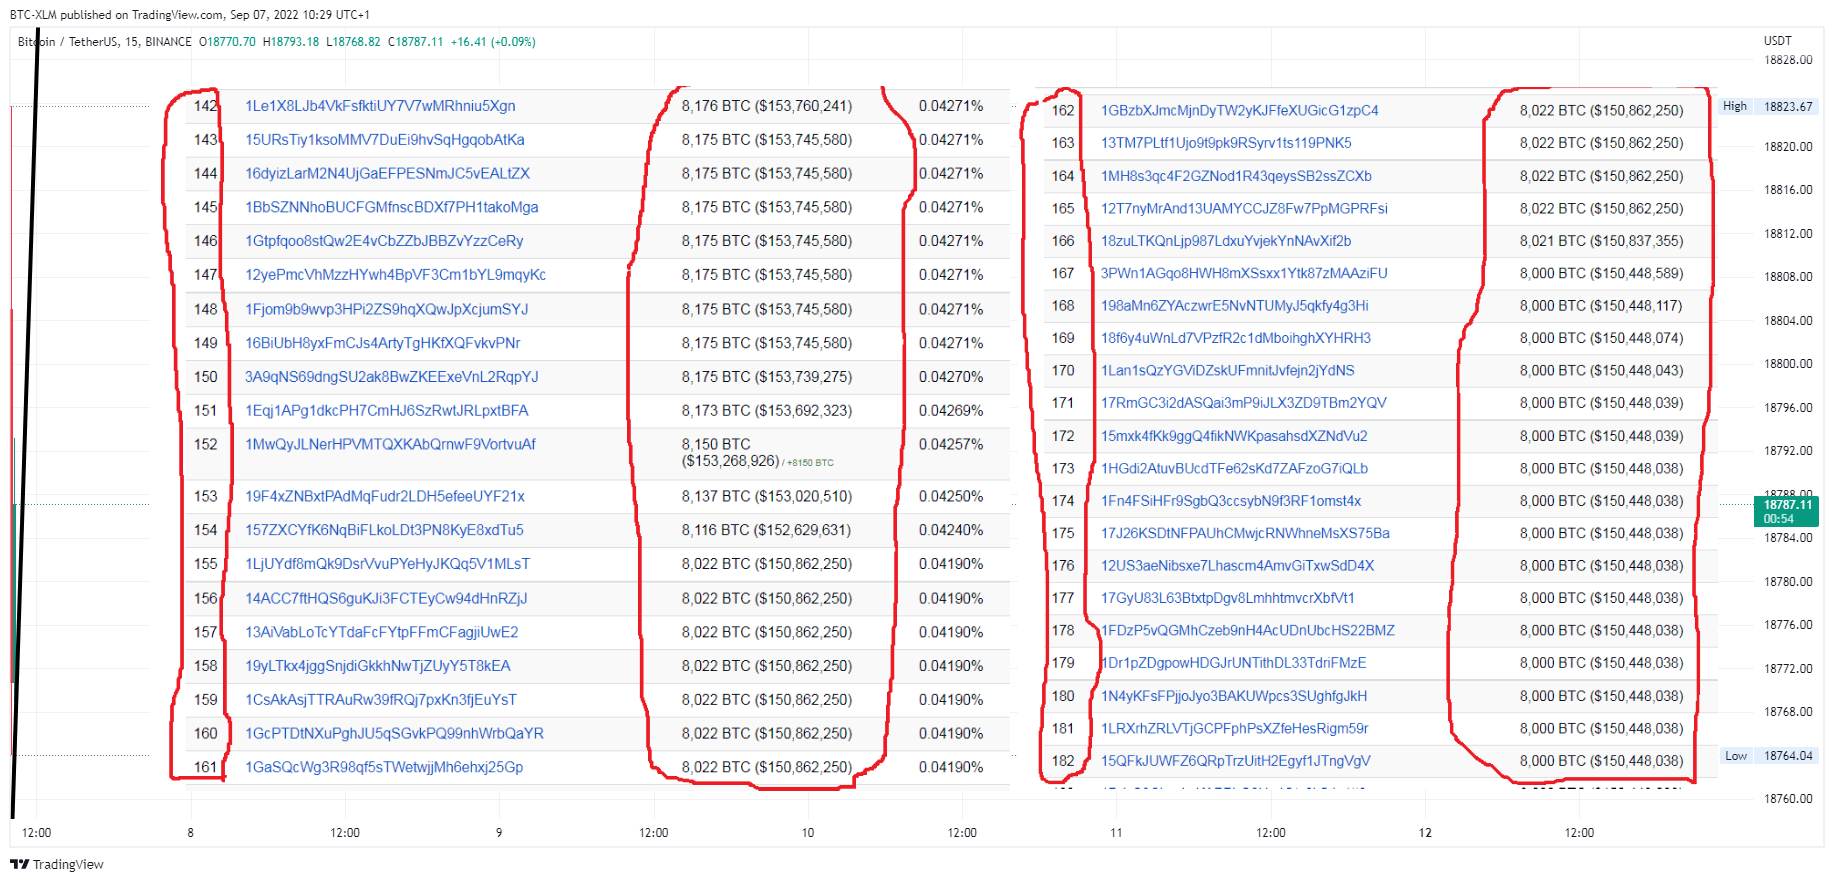
Task: Open address 17RmGC3i2dASQai3mP9iJLX3ZD9TBm2YQV
Action: click(1243, 403)
